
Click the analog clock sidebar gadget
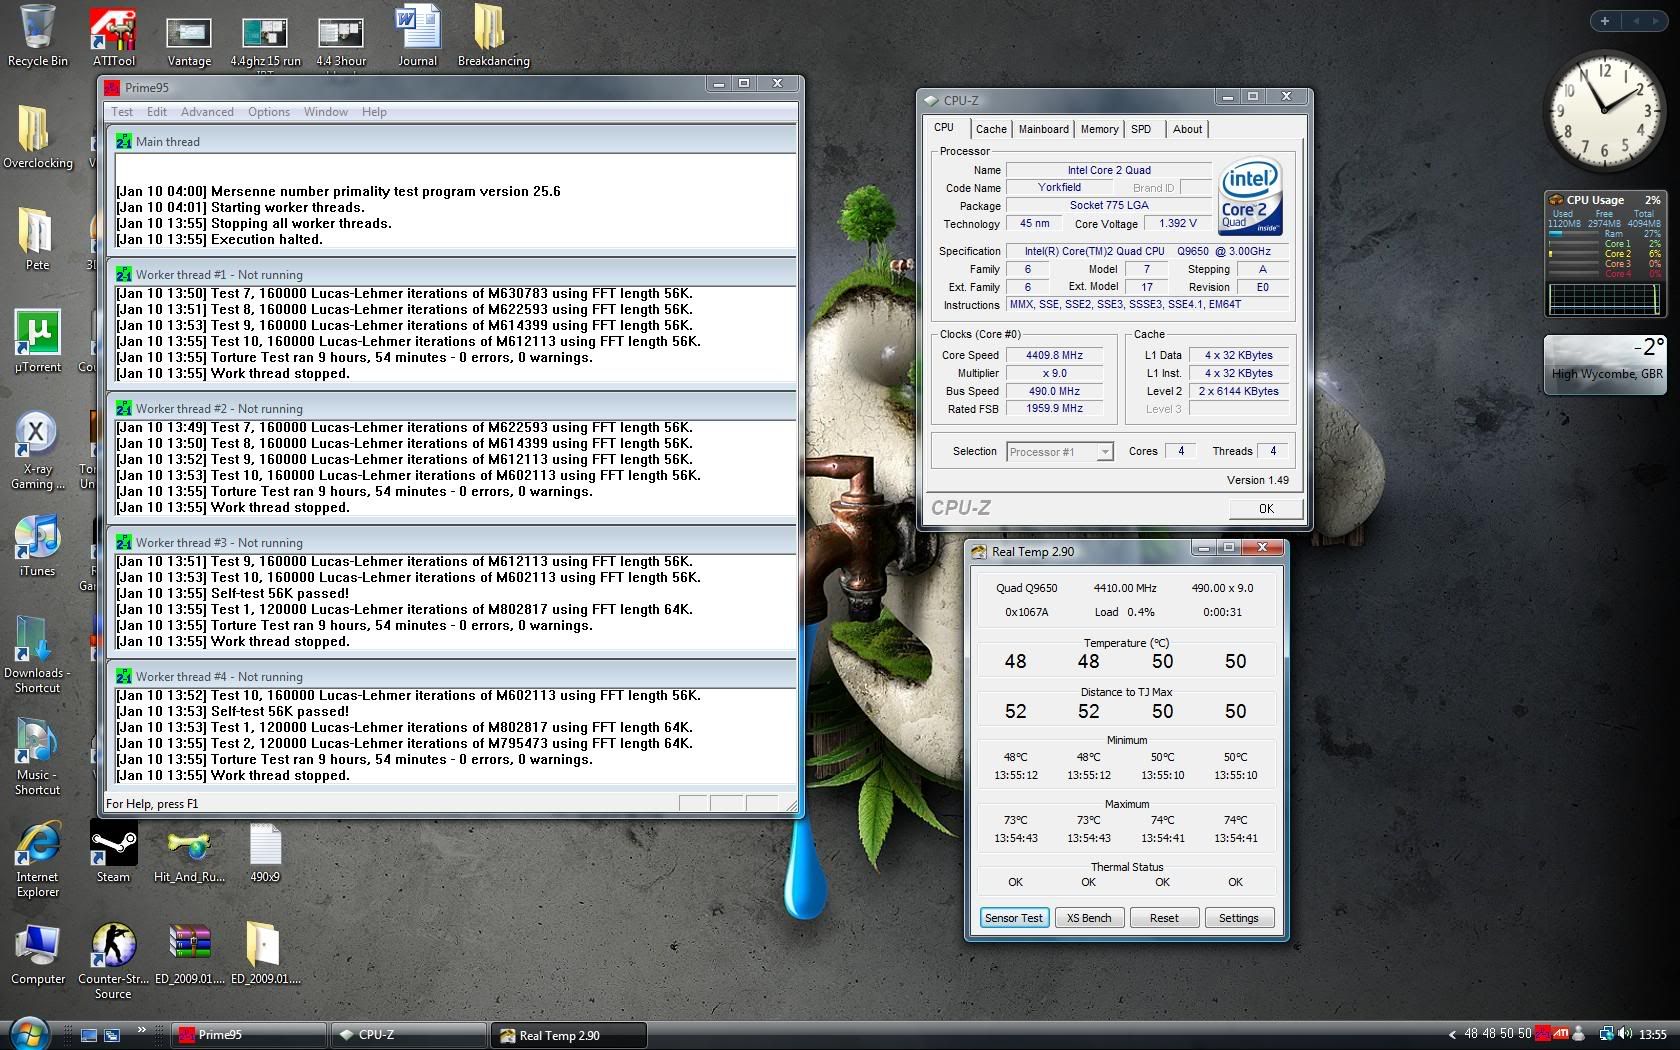click(1604, 111)
